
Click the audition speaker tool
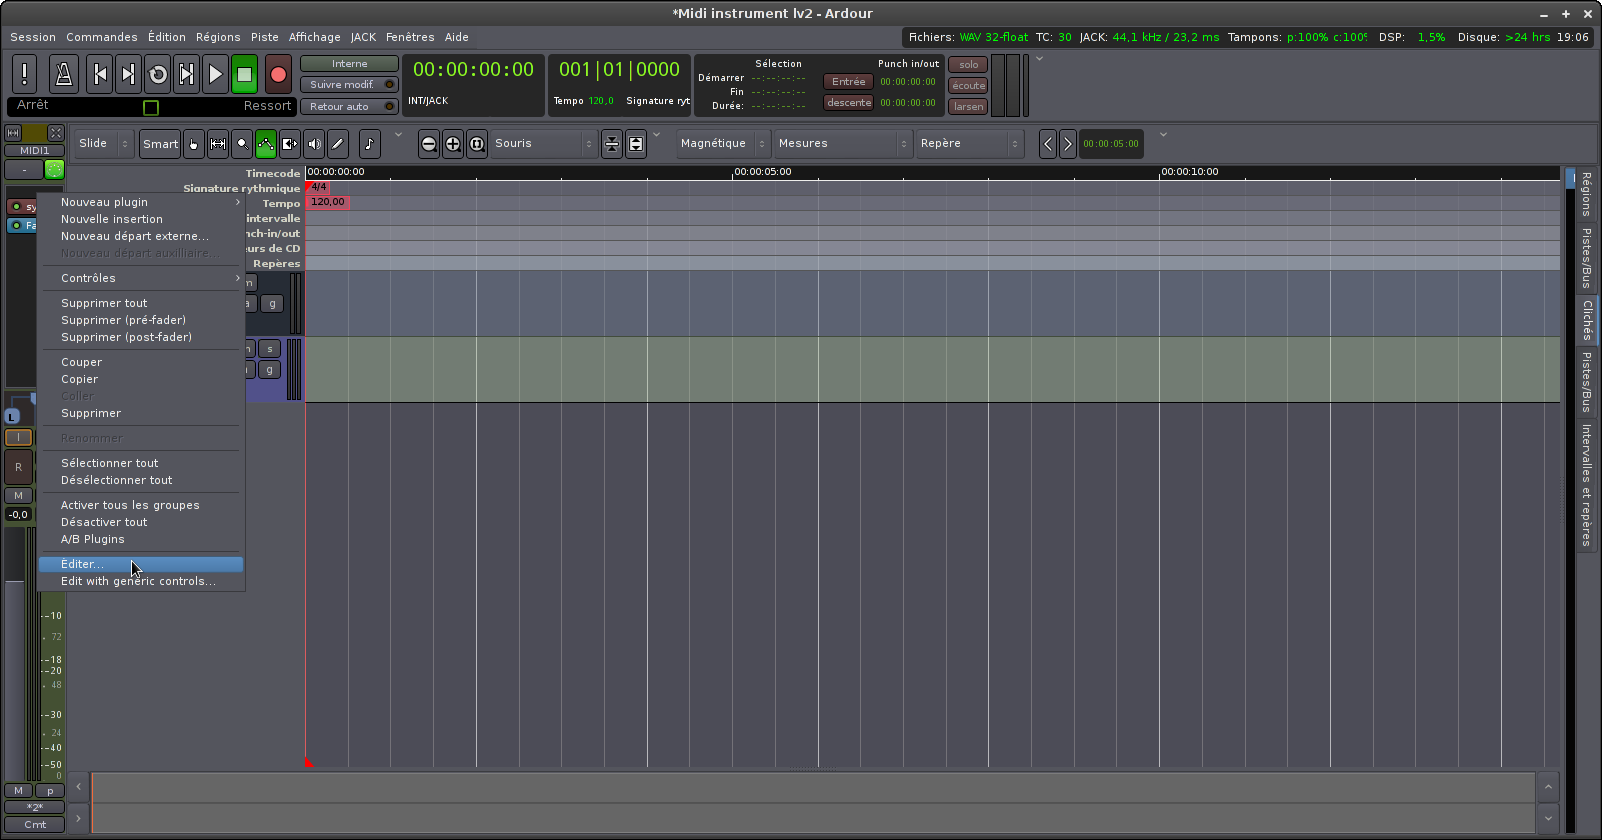point(314,144)
